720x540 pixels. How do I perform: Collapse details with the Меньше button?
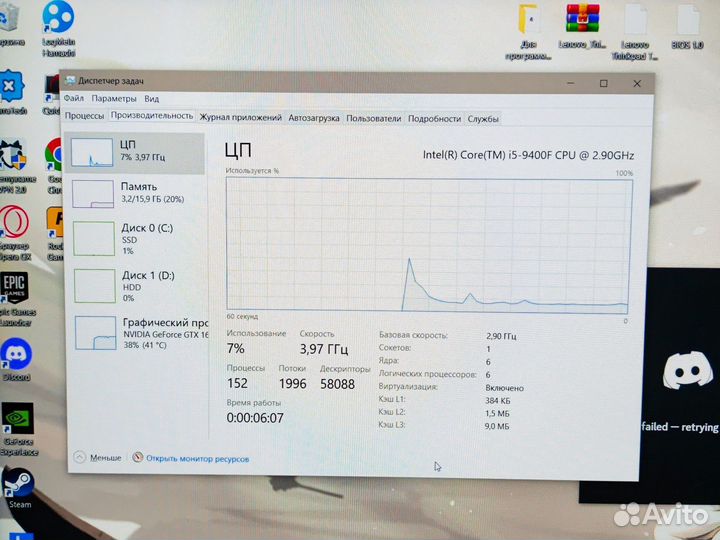pyautogui.click(x=97, y=457)
